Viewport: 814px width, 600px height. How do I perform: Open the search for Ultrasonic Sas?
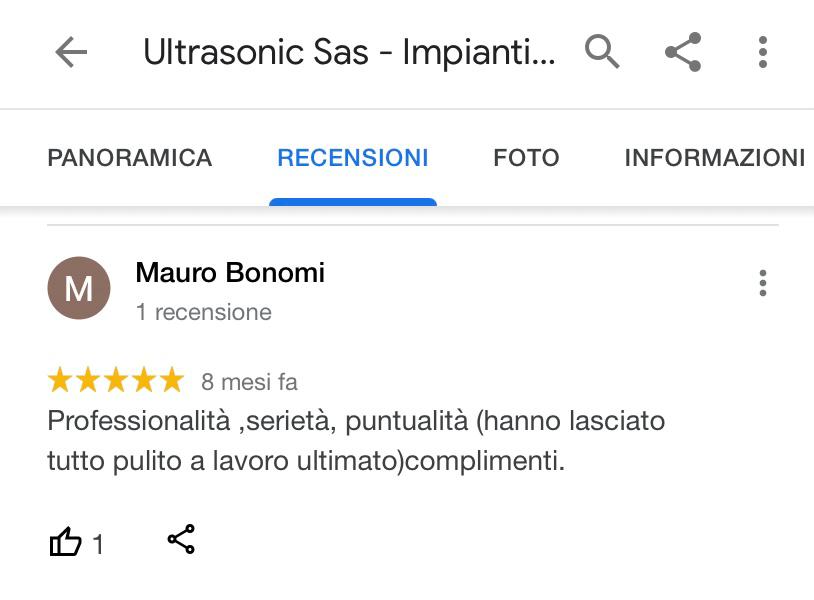603,51
